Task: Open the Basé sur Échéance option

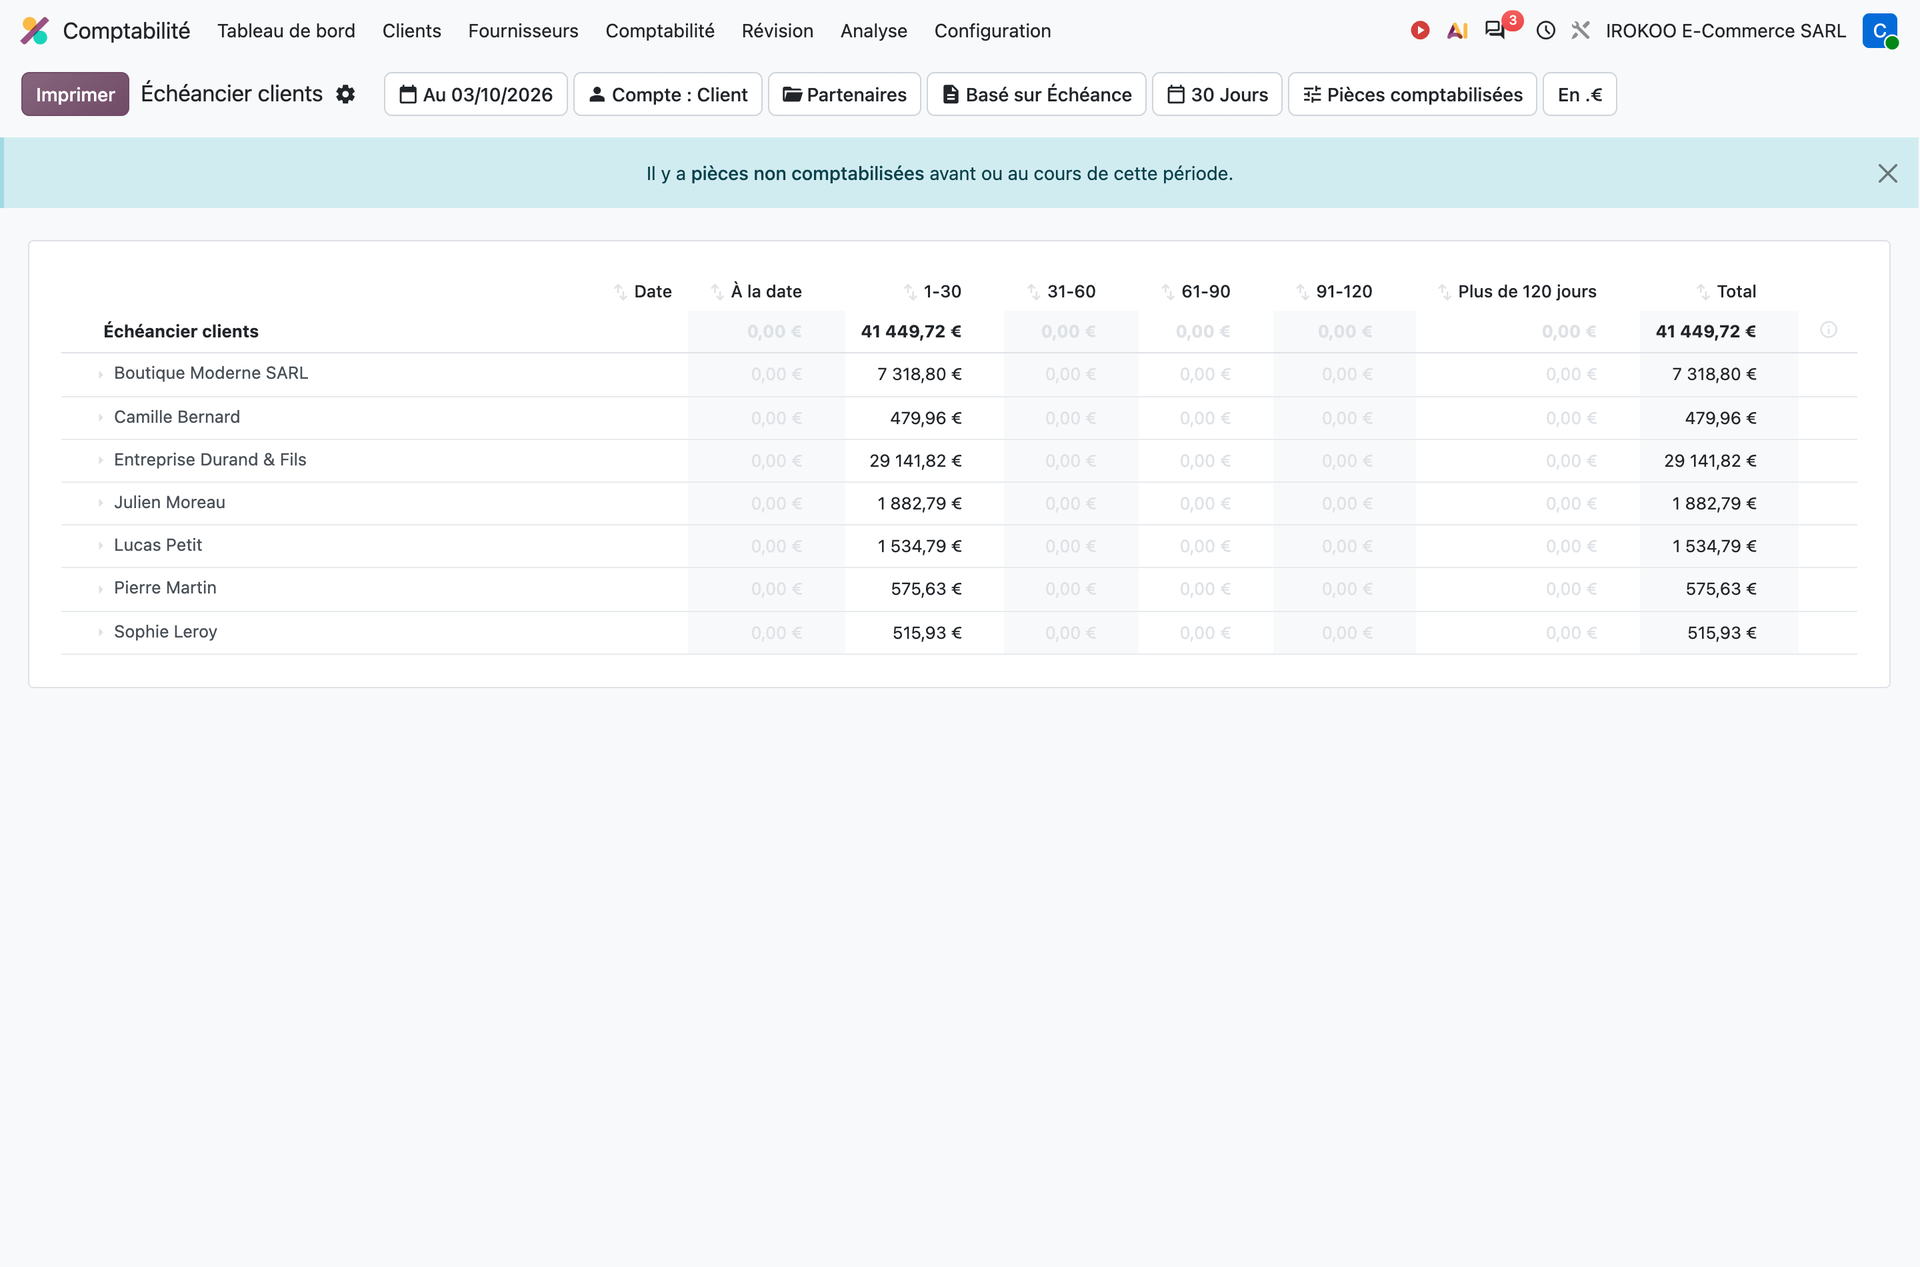Action: [1036, 94]
